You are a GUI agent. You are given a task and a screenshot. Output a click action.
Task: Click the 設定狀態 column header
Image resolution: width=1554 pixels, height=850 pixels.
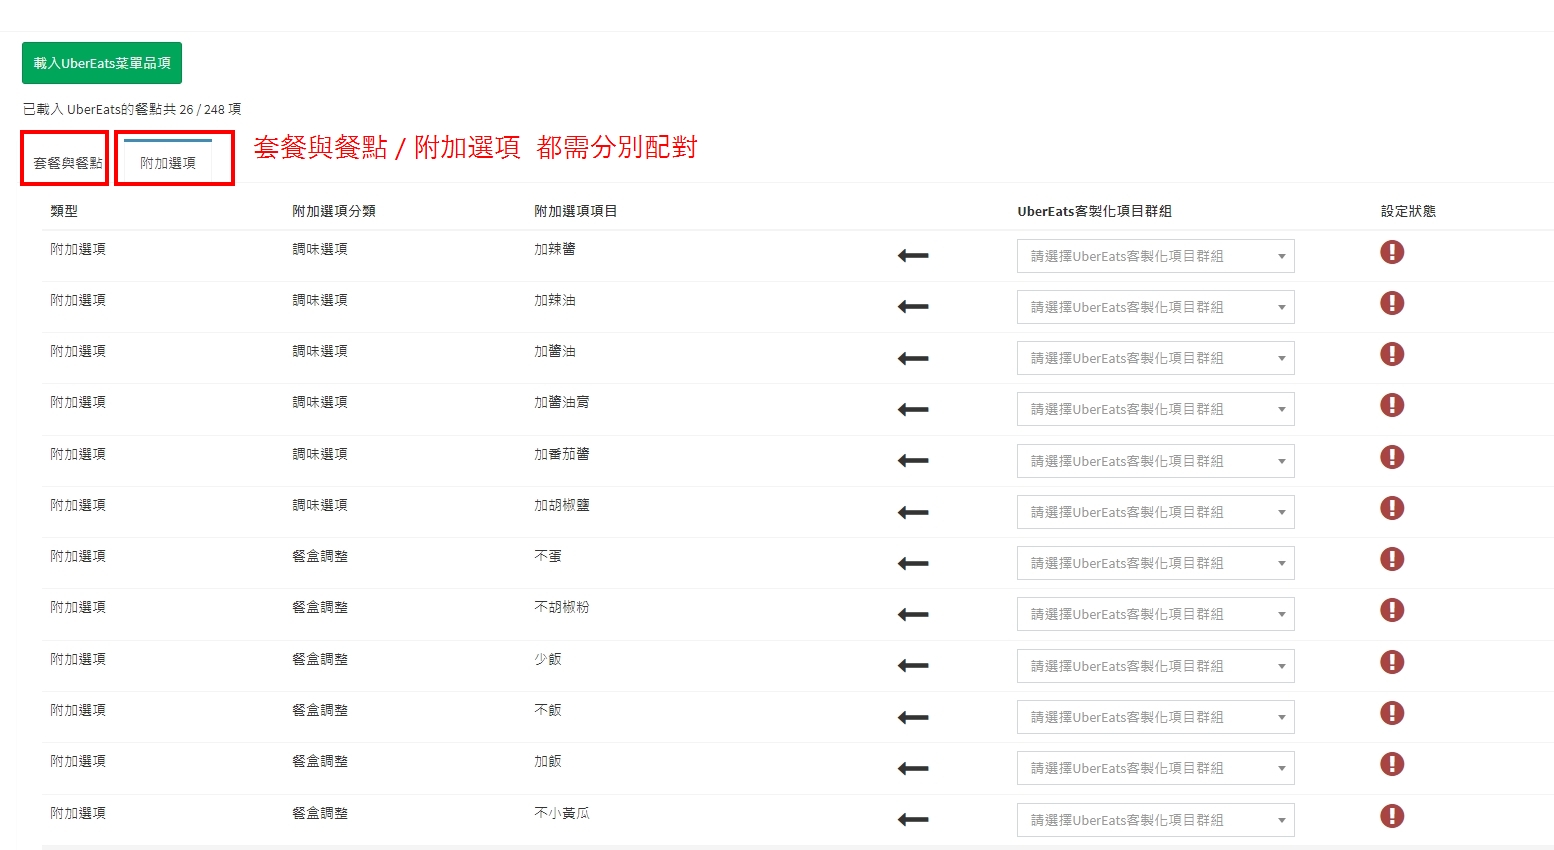(1407, 211)
